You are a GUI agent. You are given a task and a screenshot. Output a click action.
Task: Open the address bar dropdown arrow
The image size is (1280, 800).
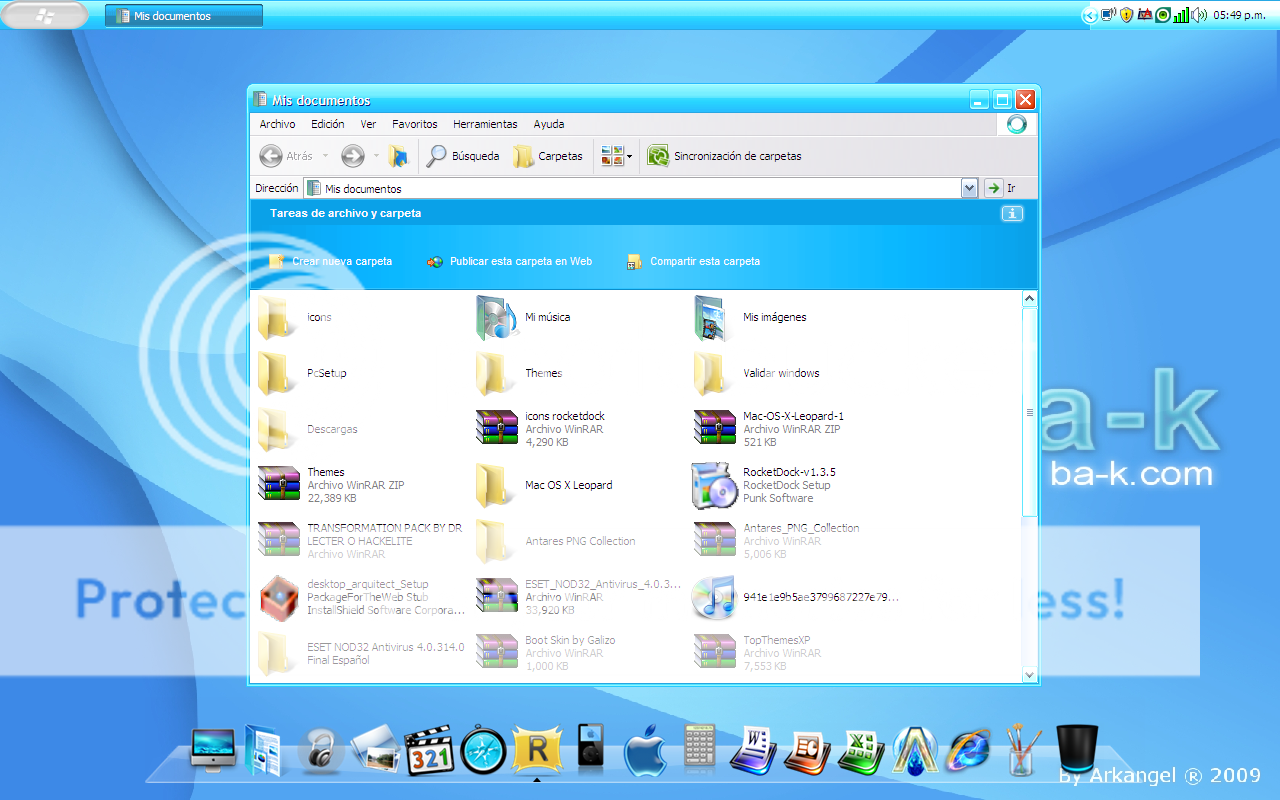coord(969,188)
